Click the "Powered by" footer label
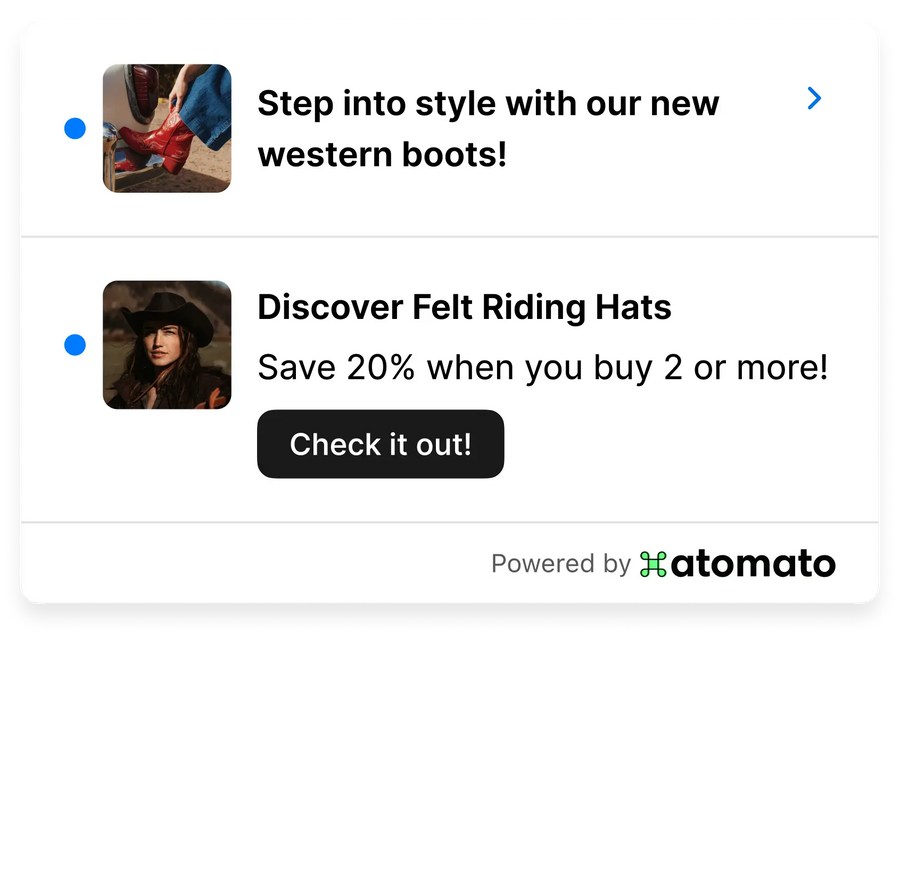The height and width of the screenshot is (886, 900). (561, 564)
